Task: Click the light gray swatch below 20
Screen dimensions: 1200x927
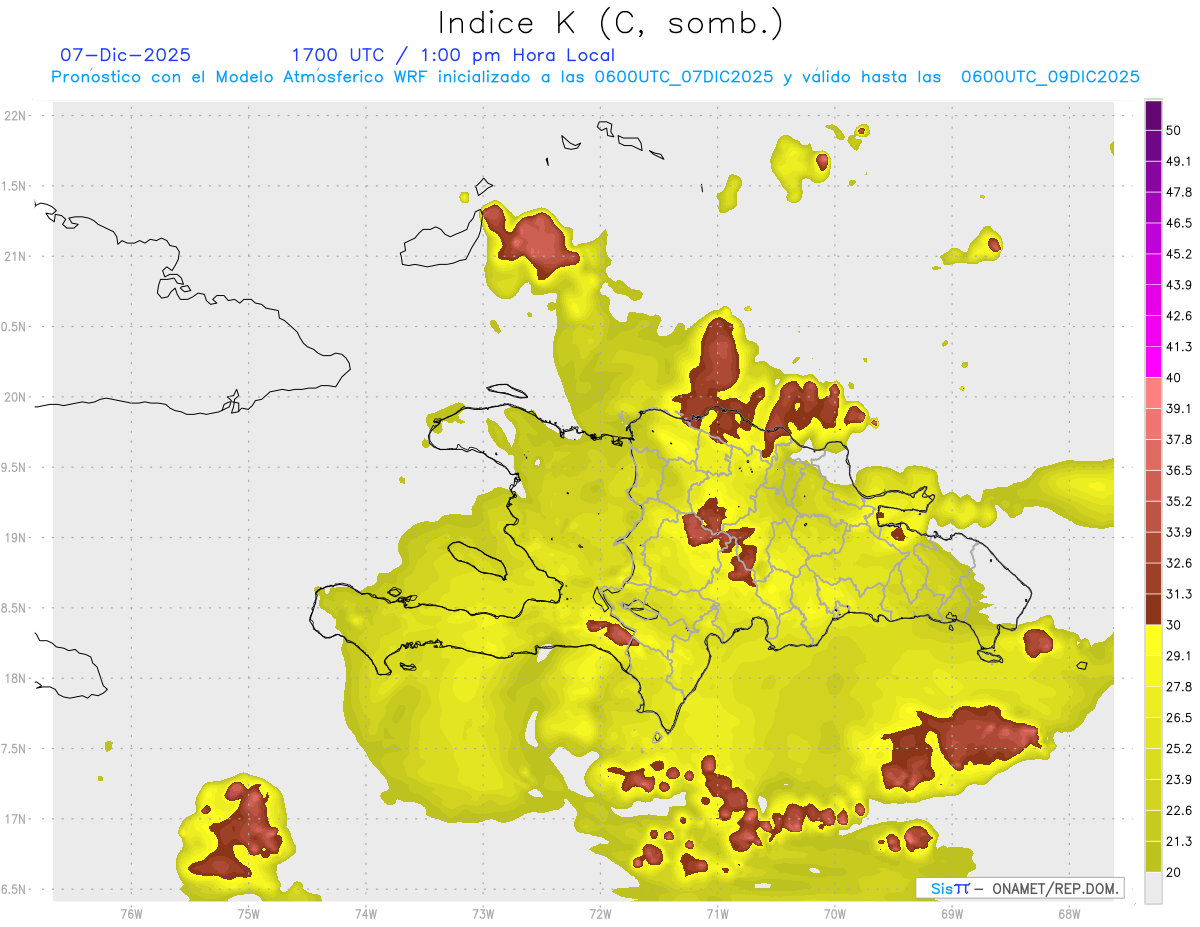Action: (1153, 888)
